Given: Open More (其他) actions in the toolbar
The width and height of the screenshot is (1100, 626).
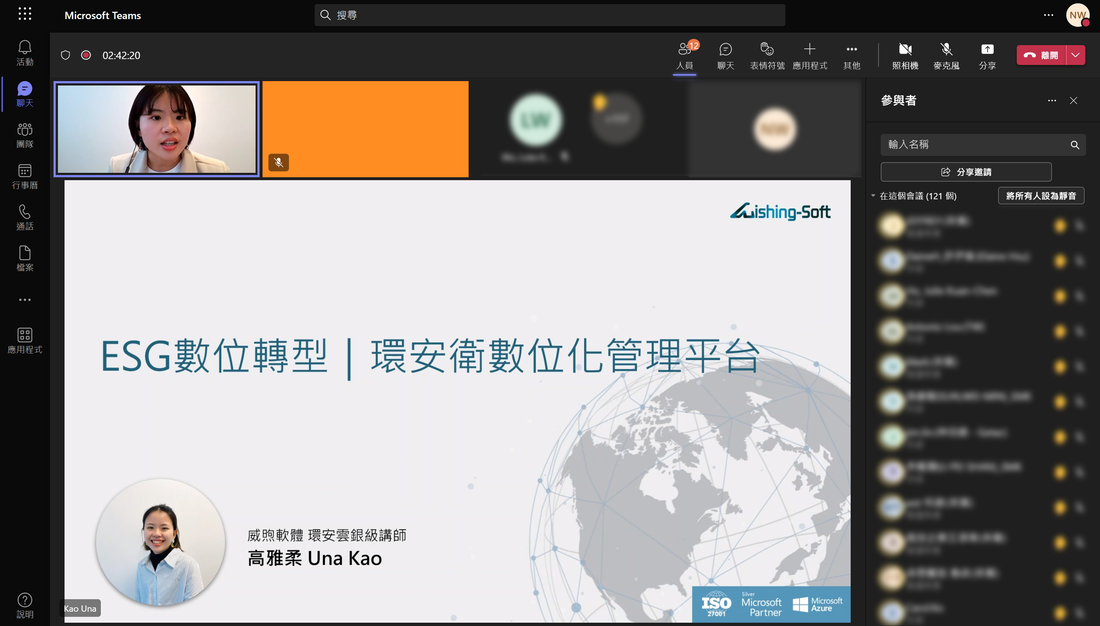Looking at the screenshot, I should pyautogui.click(x=852, y=56).
